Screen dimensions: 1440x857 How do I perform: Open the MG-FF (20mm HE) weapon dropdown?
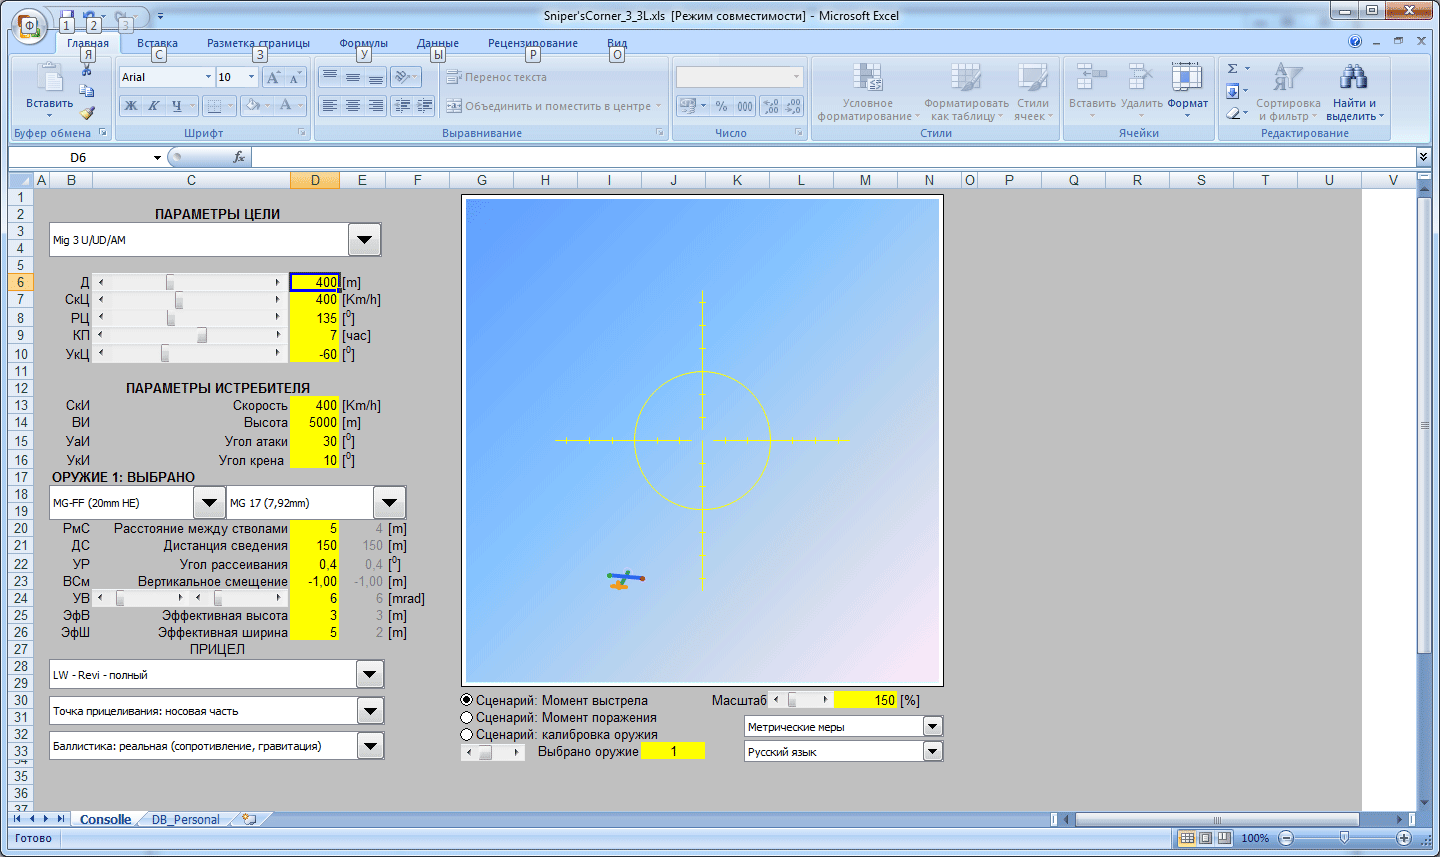[x=208, y=503]
